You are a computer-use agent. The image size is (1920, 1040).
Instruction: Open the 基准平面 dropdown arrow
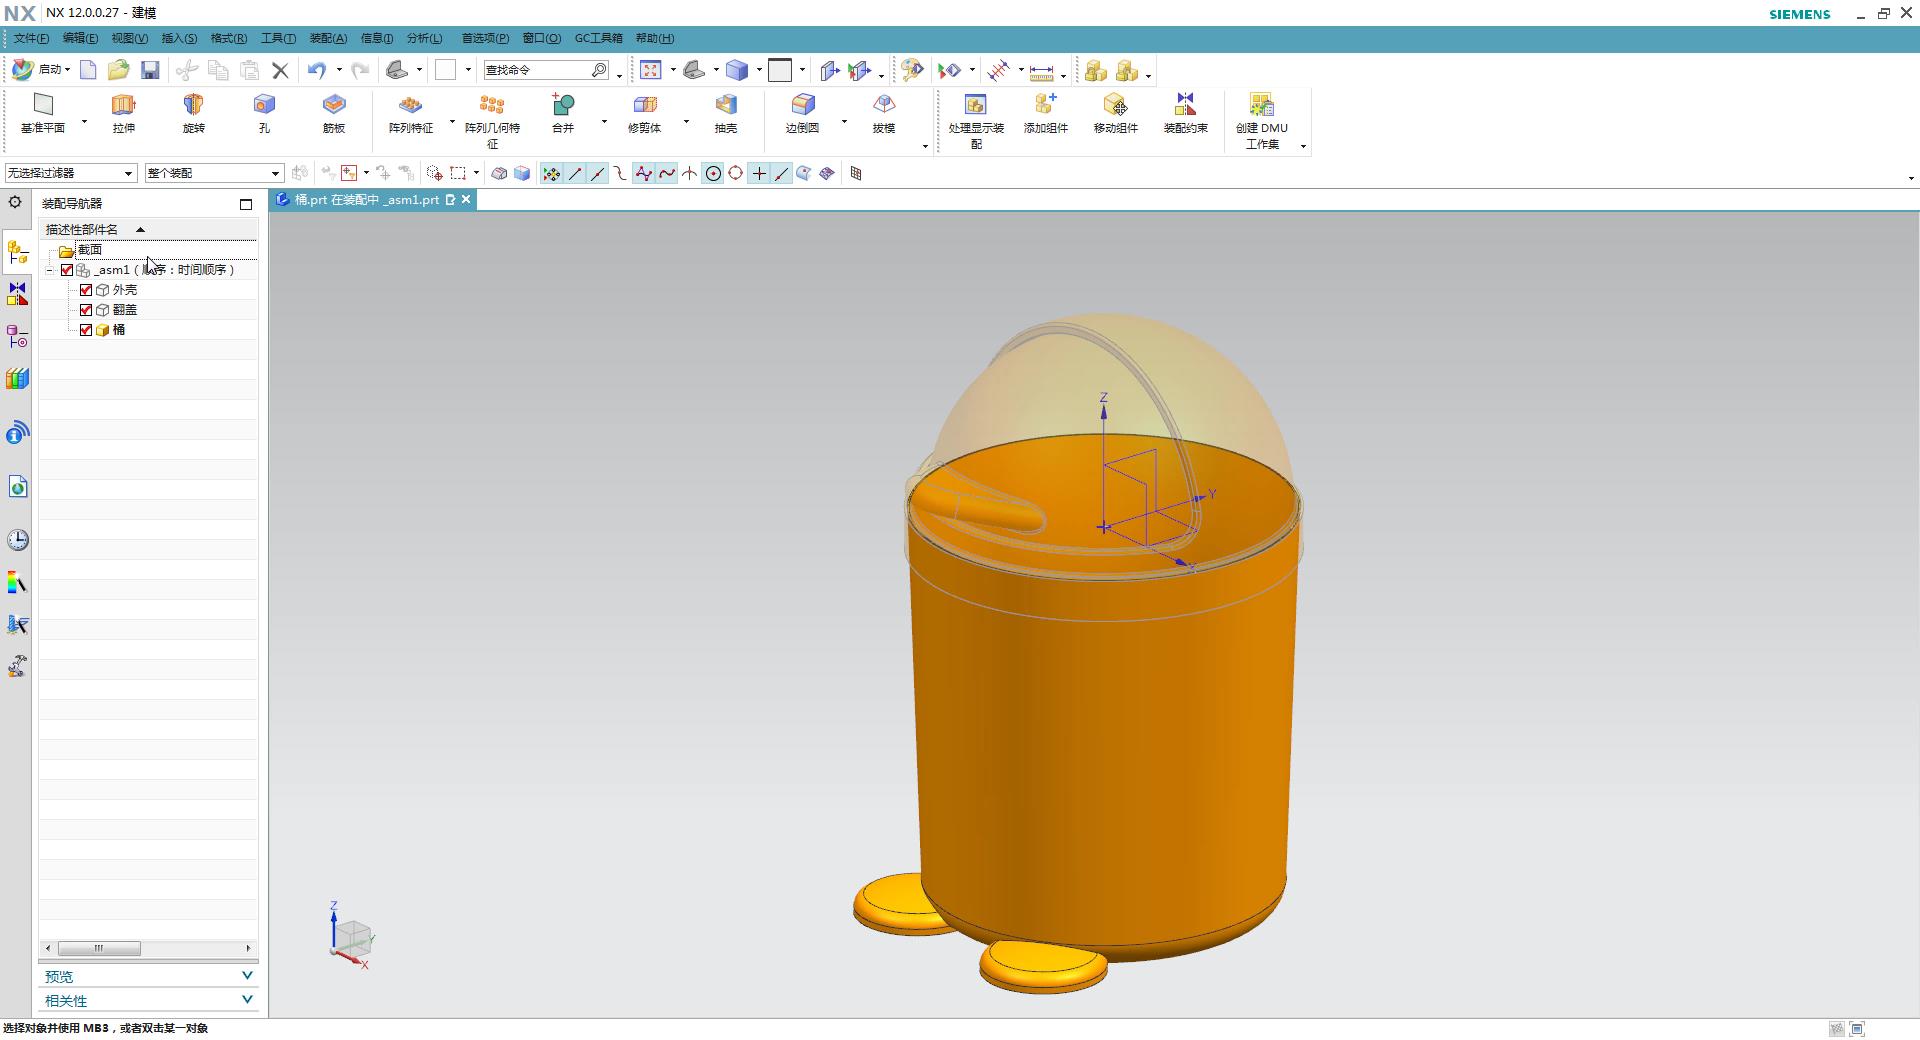(84, 122)
